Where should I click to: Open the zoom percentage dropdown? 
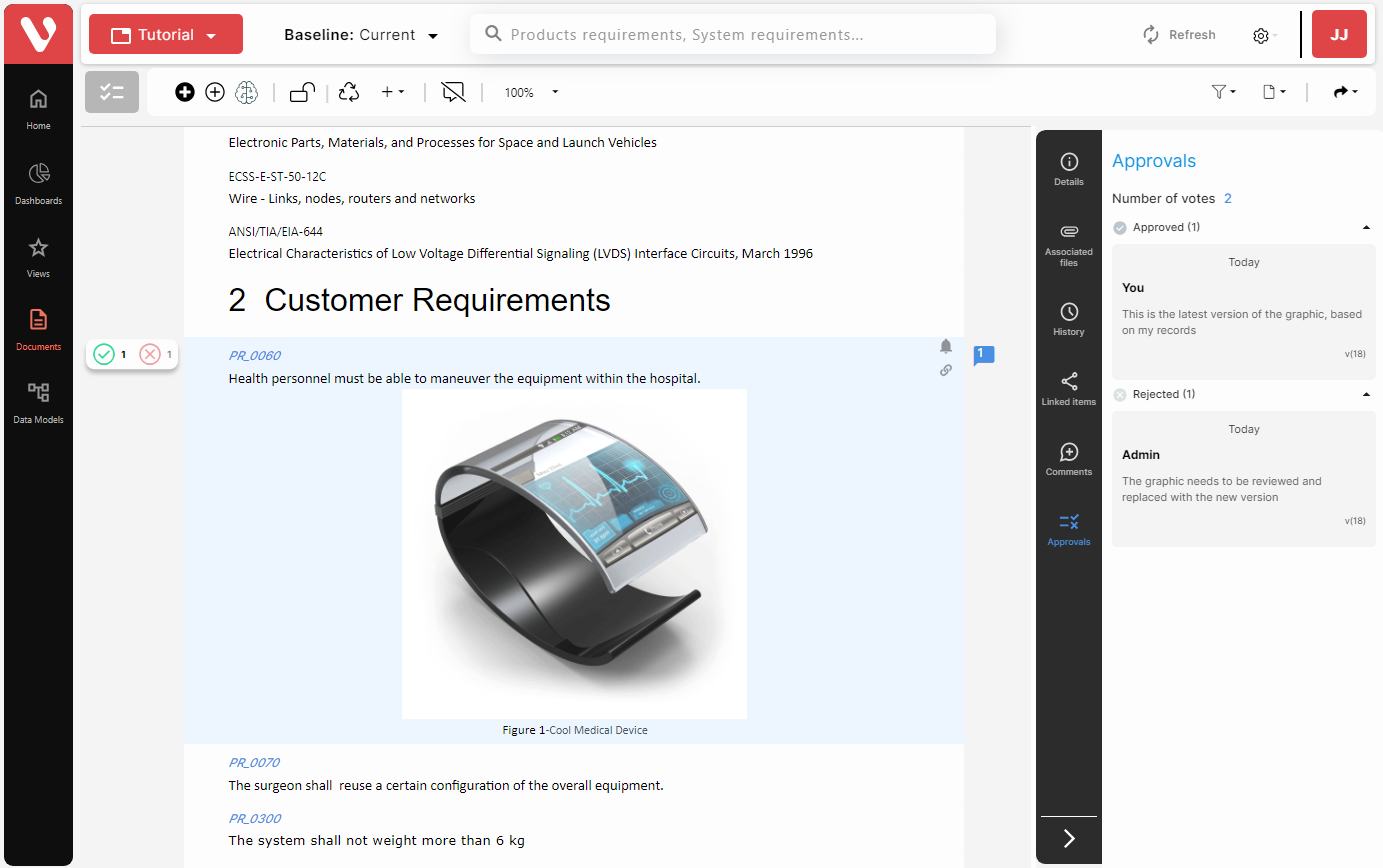click(529, 92)
